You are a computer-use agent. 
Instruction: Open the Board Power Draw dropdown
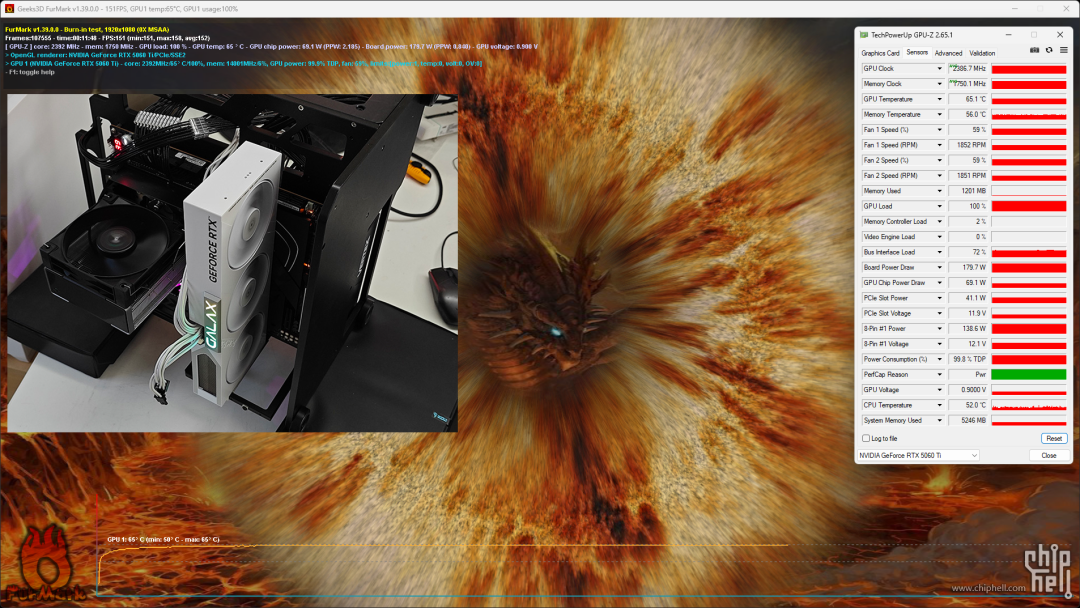(x=939, y=267)
